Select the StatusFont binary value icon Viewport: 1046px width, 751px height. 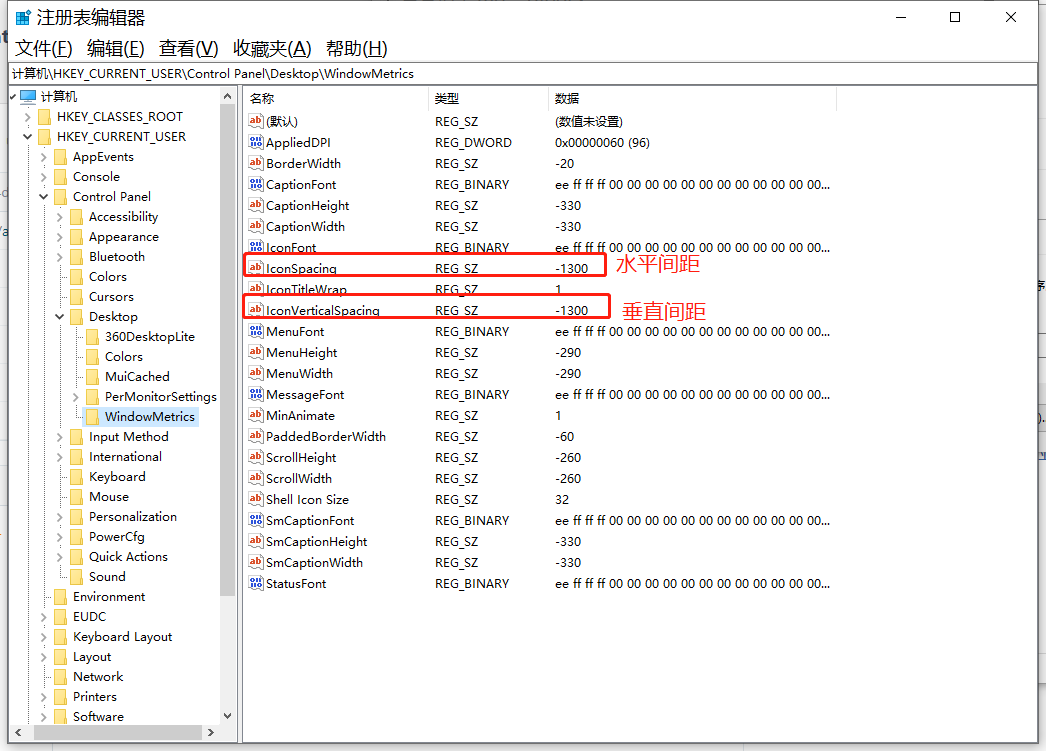256,583
